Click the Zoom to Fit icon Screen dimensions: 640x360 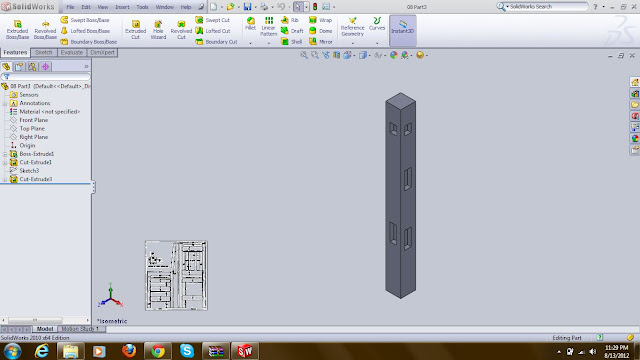click(304, 55)
